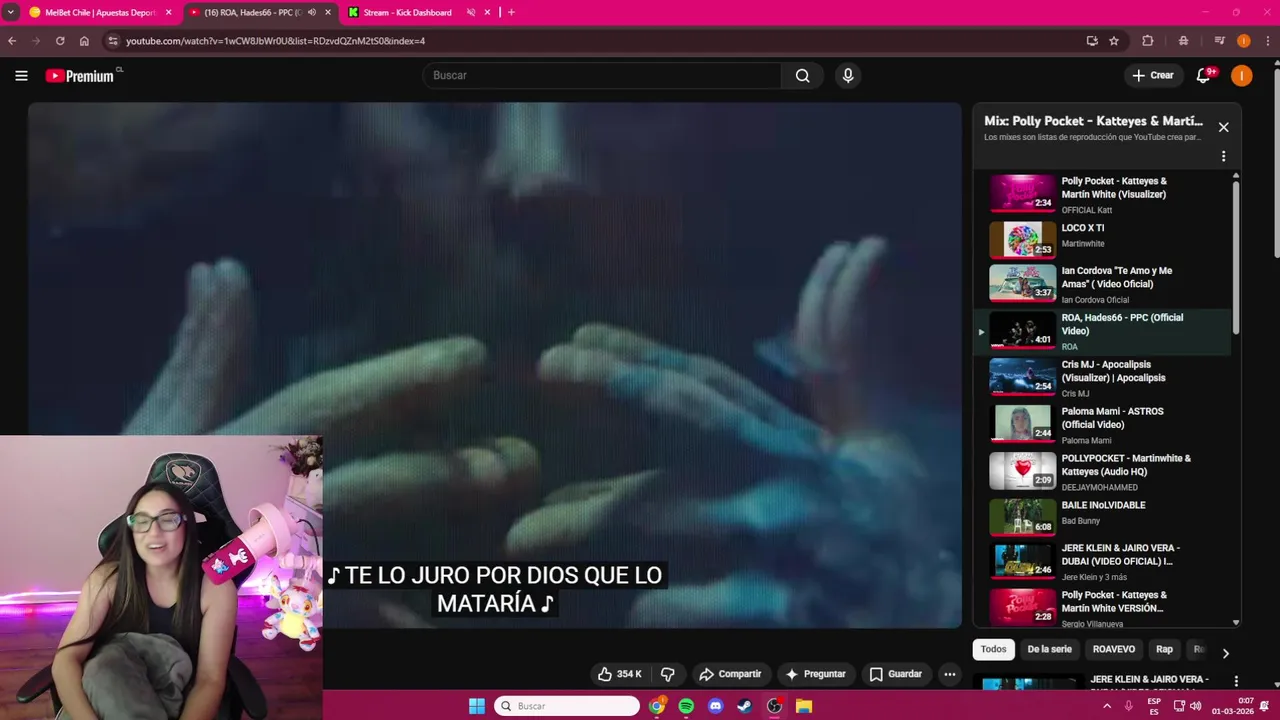Open the Windows Start menu

click(477, 706)
